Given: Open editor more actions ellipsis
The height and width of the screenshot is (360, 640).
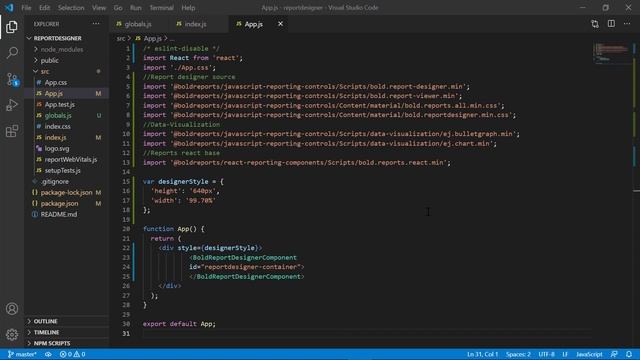Looking at the screenshot, I should click(627, 24).
